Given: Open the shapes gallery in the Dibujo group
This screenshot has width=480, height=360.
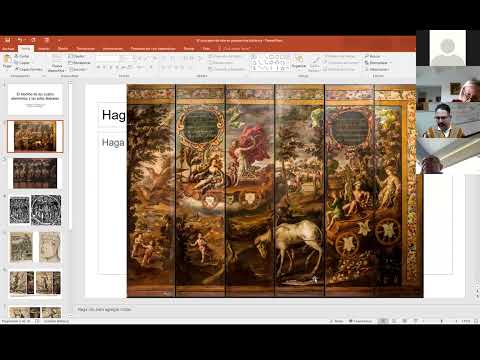Looking at the screenshot, I should point(271,62).
